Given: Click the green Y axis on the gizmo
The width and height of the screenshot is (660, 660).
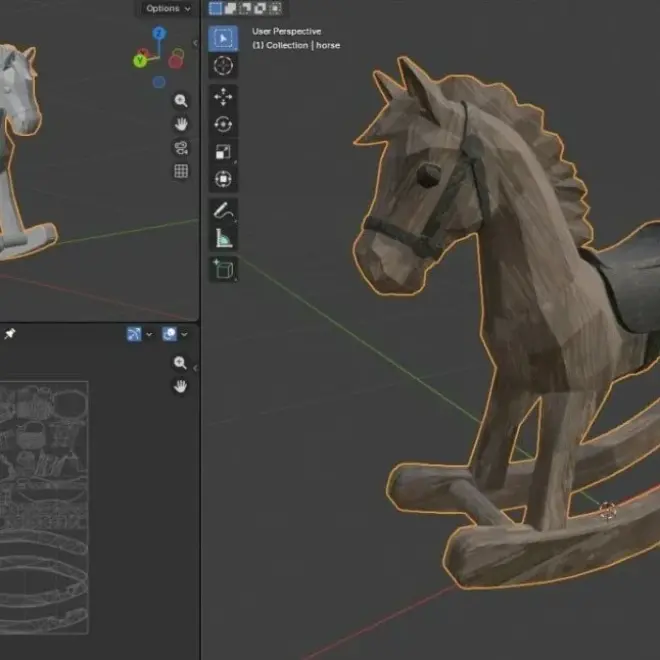Looking at the screenshot, I should pyautogui.click(x=139, y=60).
